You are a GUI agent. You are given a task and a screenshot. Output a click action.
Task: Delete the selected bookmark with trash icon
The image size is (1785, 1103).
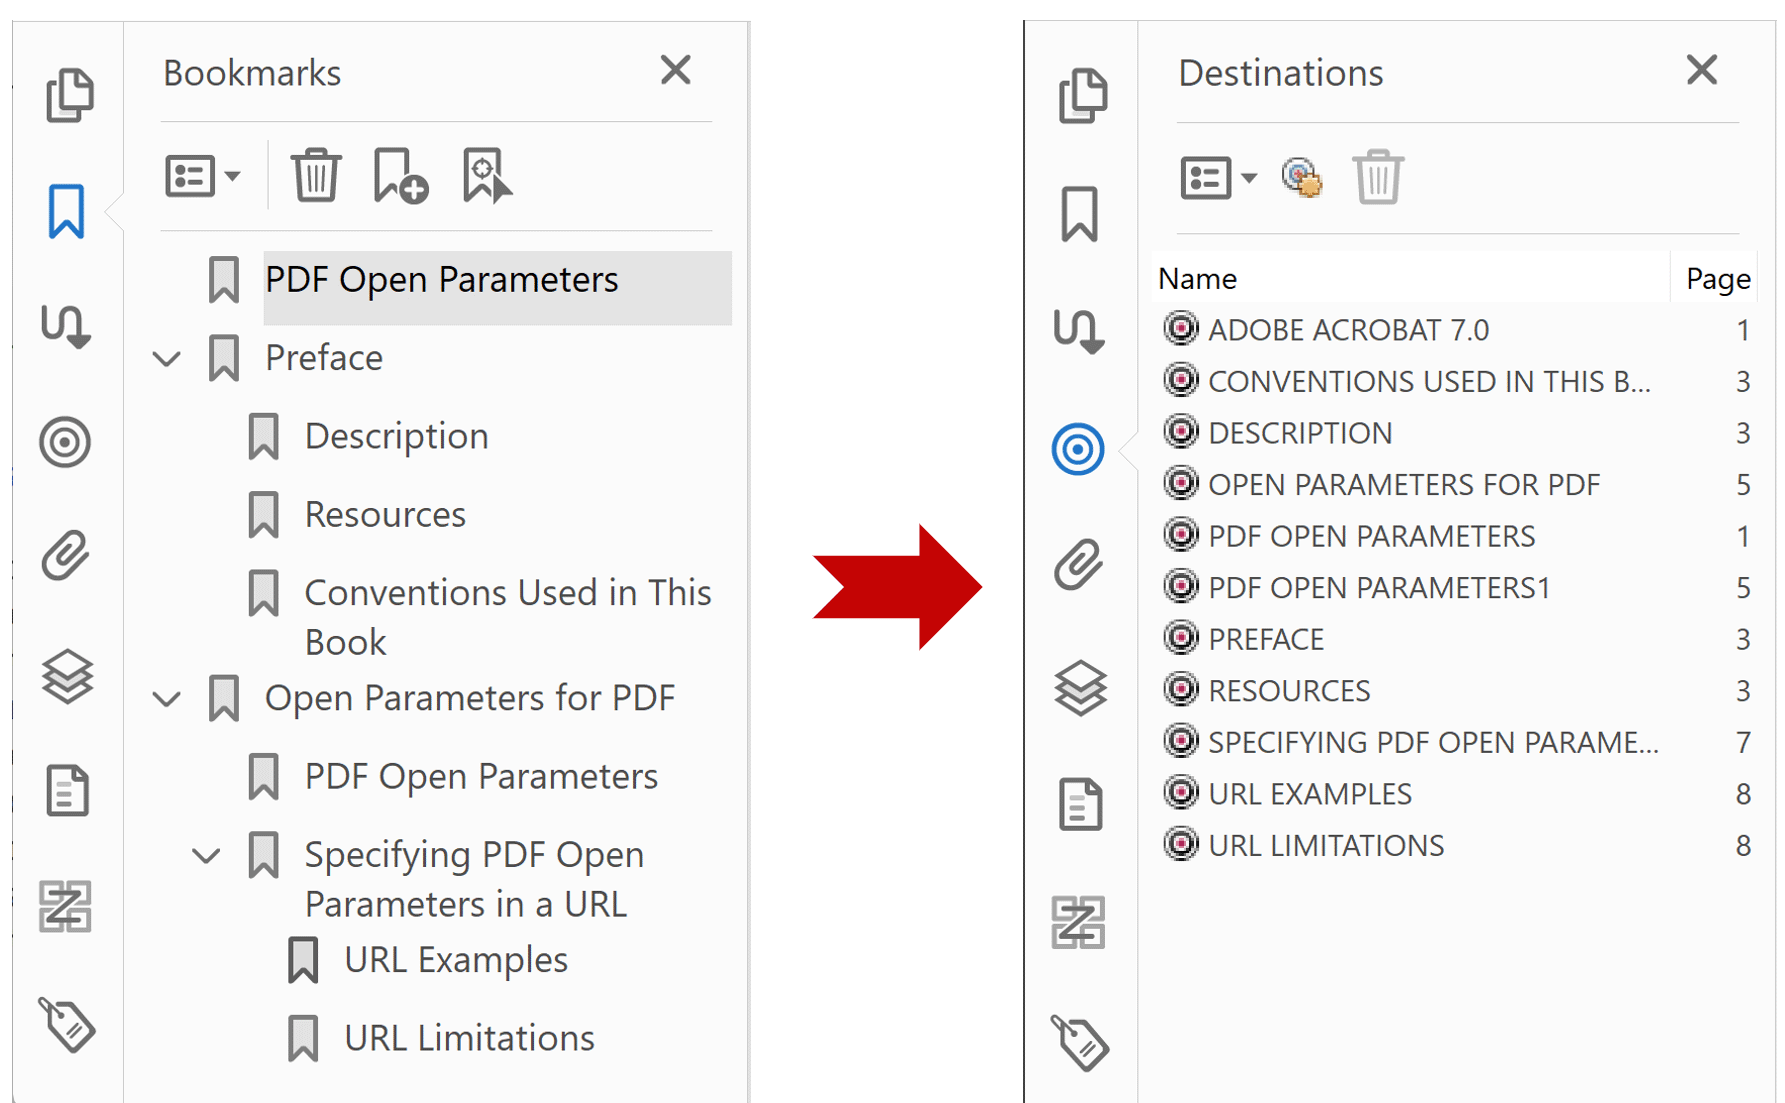[x=316, y=175]
